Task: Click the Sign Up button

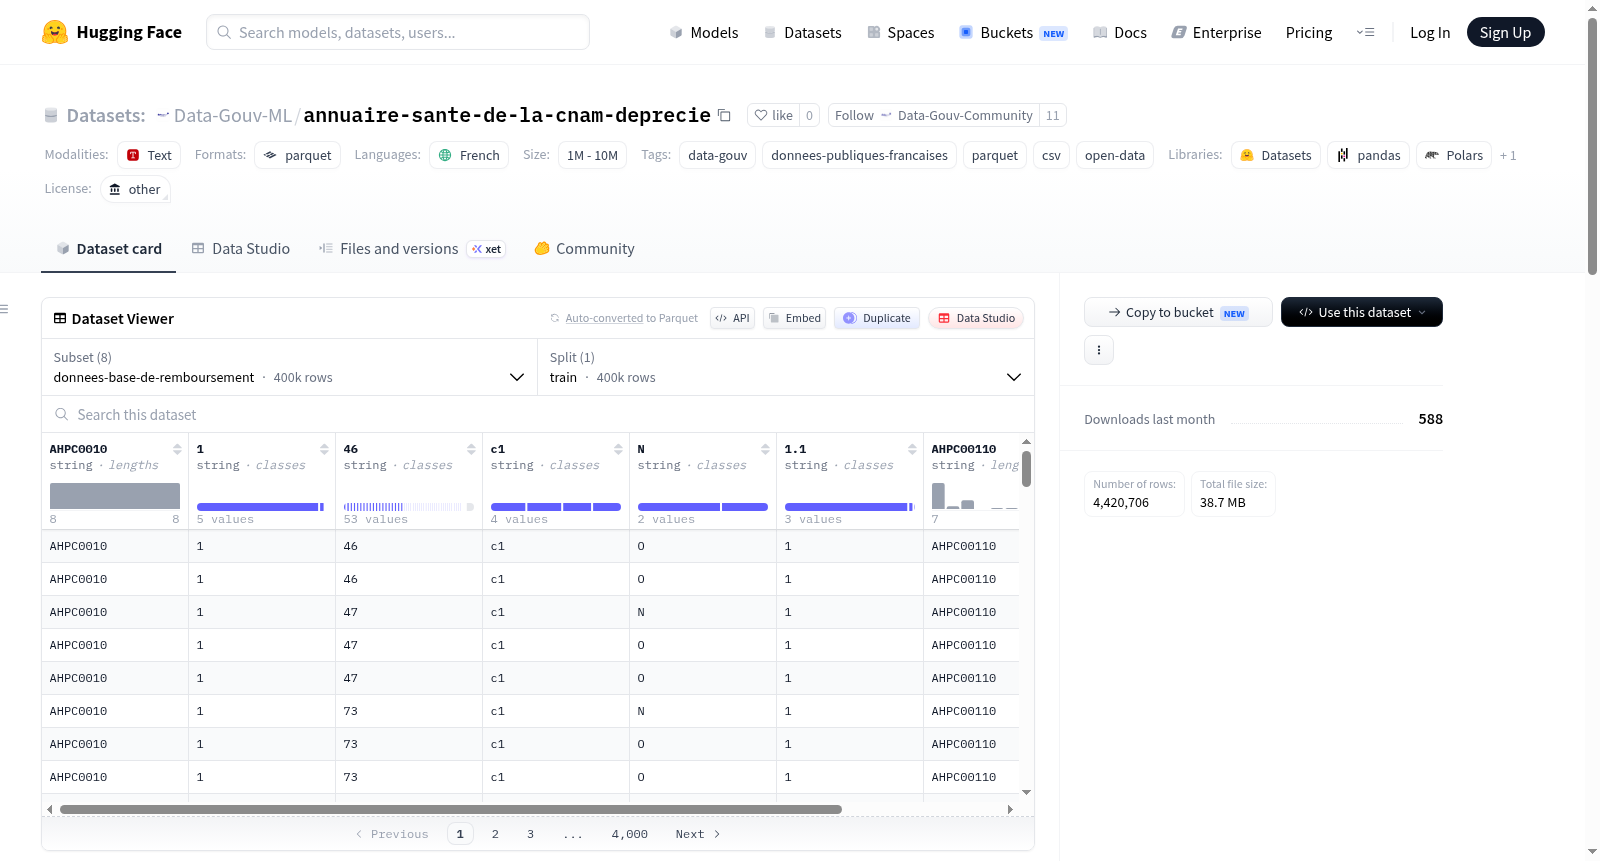Action: coord(1505,32)
